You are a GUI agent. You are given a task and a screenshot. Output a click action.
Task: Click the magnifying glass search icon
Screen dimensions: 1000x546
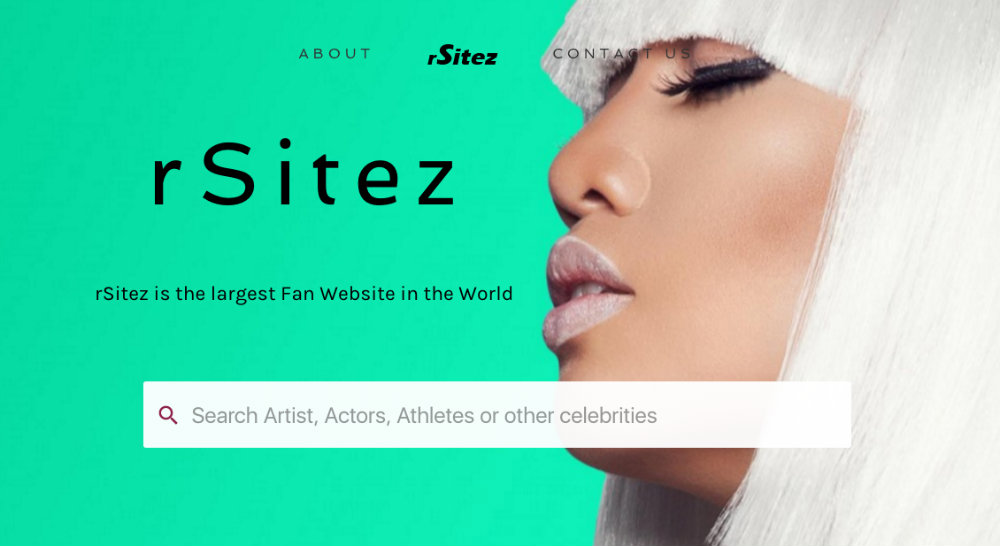tap(168, 415)
